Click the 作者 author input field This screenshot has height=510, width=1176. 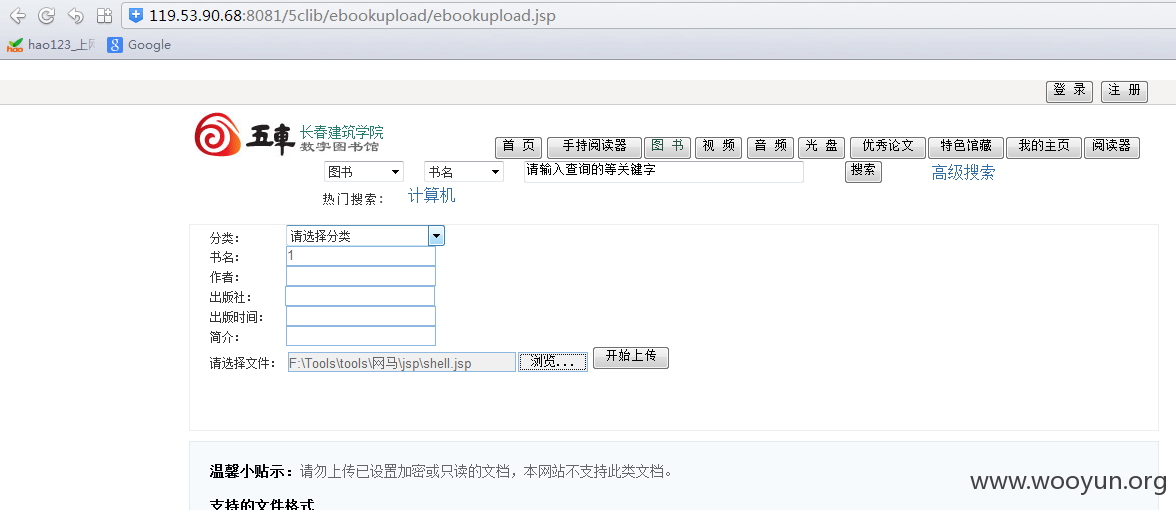click(x=361, y=276)
